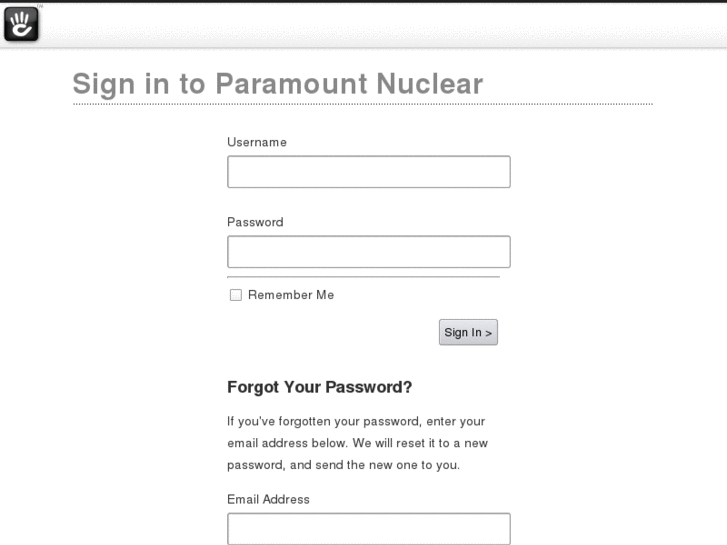Click "Paramount Nuclear" in the page title
Image resolution: width=727 pixels, height=545 pixels.
[349, 84]
